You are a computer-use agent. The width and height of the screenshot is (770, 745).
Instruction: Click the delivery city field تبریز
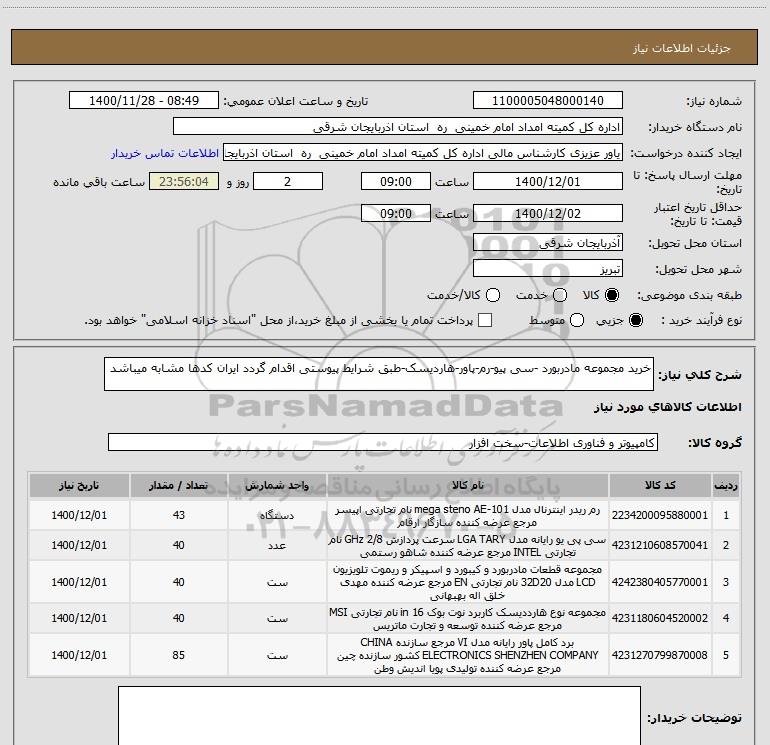pyautogui.click(x=548, y=269)
